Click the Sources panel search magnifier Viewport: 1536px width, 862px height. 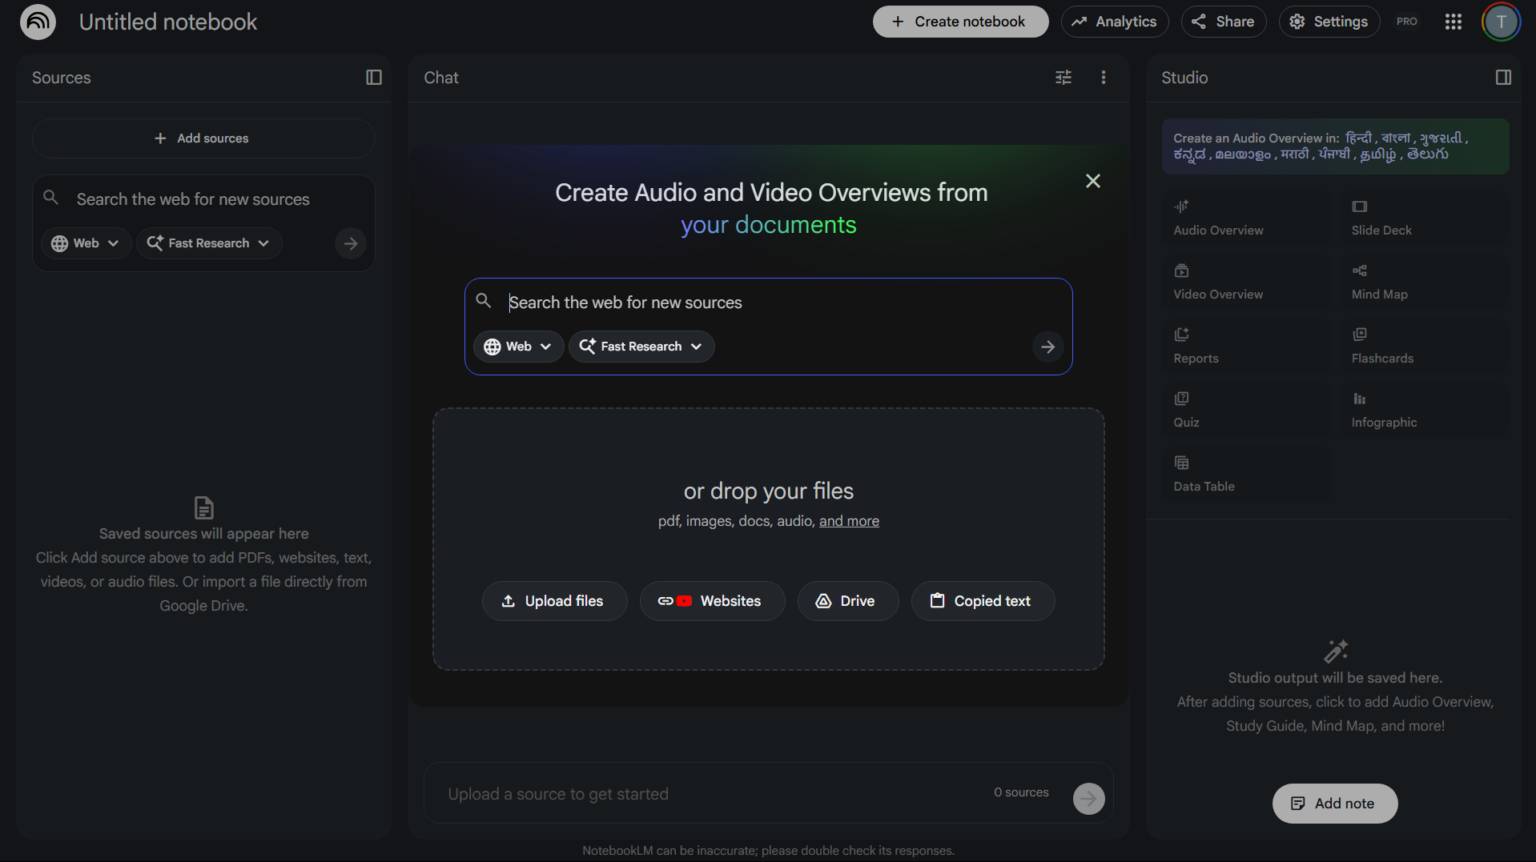[51, 198]
